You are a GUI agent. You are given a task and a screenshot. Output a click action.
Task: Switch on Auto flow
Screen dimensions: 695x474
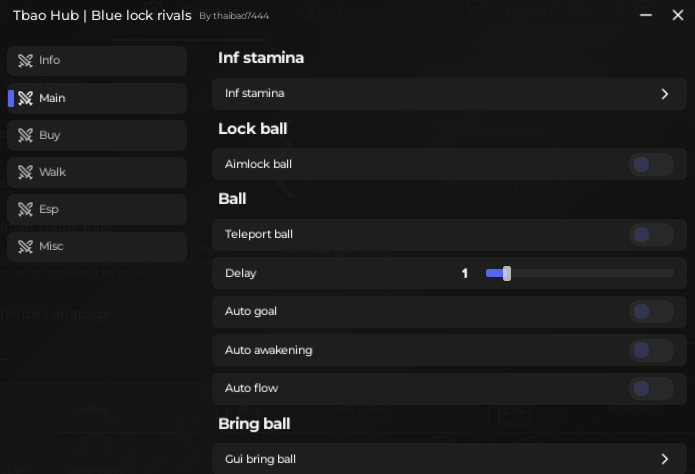651,389
